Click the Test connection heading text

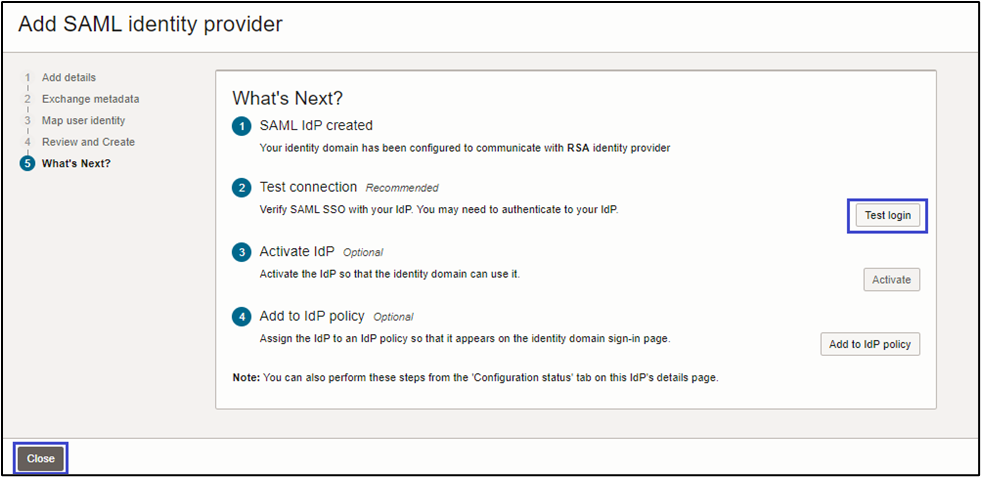(308, 187)
